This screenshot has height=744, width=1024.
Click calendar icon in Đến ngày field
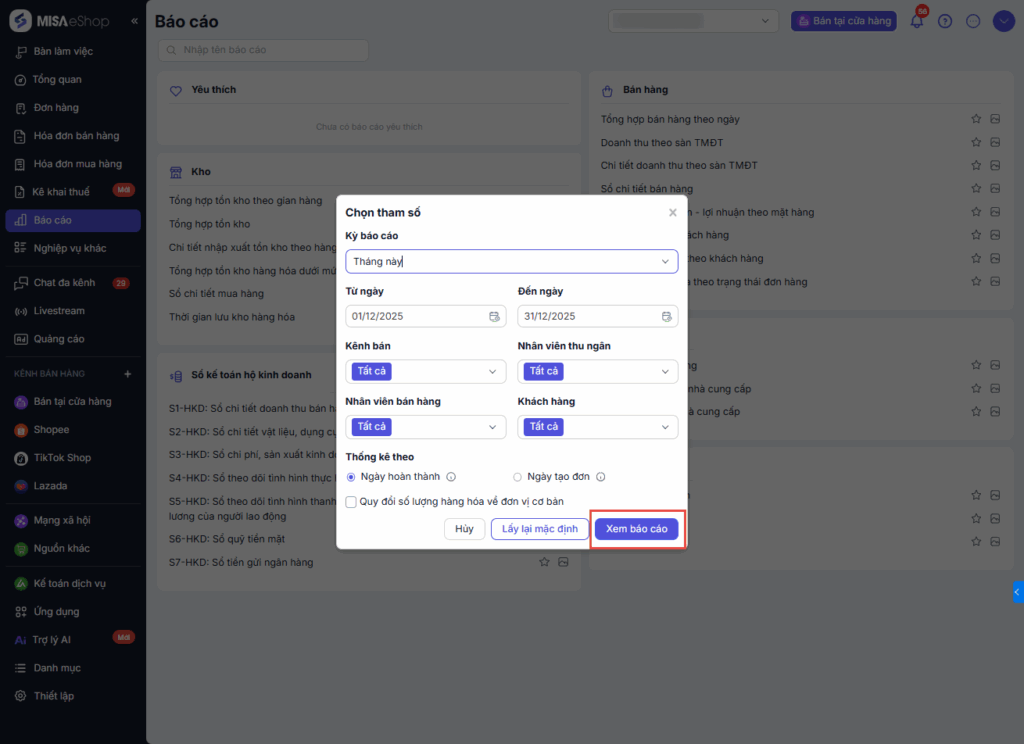666,317
